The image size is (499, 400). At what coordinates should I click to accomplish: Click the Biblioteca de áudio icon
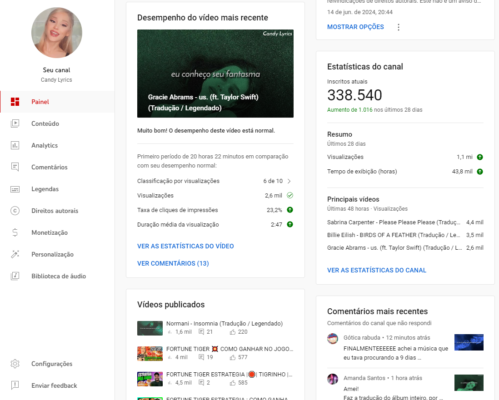pos(15,276)
